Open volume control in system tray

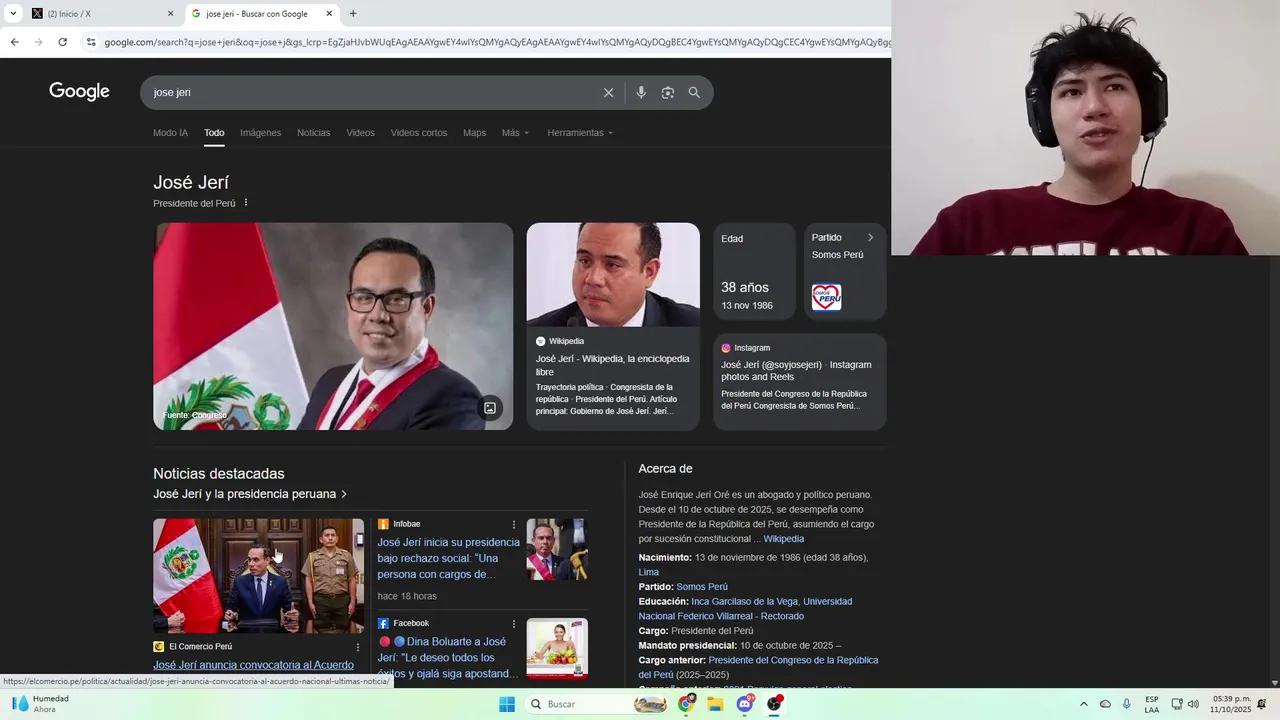(1193, 704)
